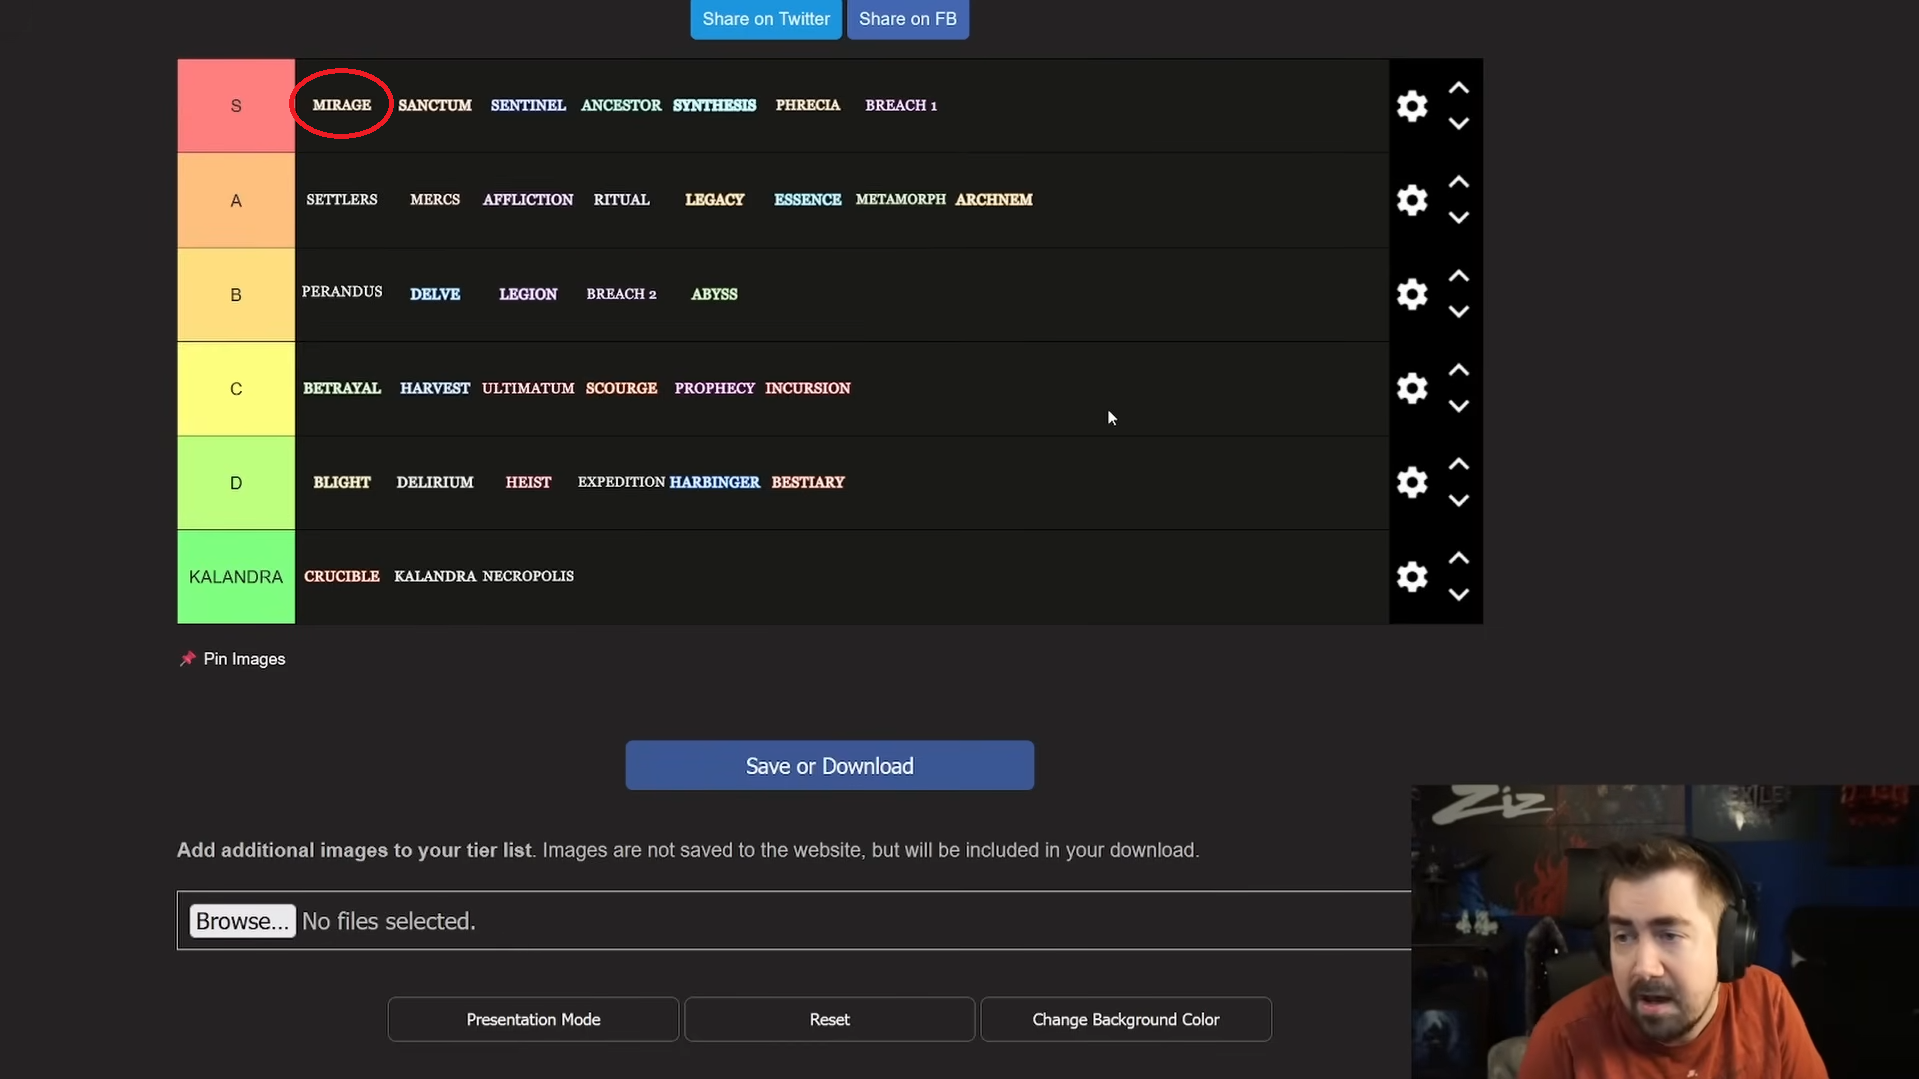Select the SENTINEL league tile

click(x=528, y=105)
